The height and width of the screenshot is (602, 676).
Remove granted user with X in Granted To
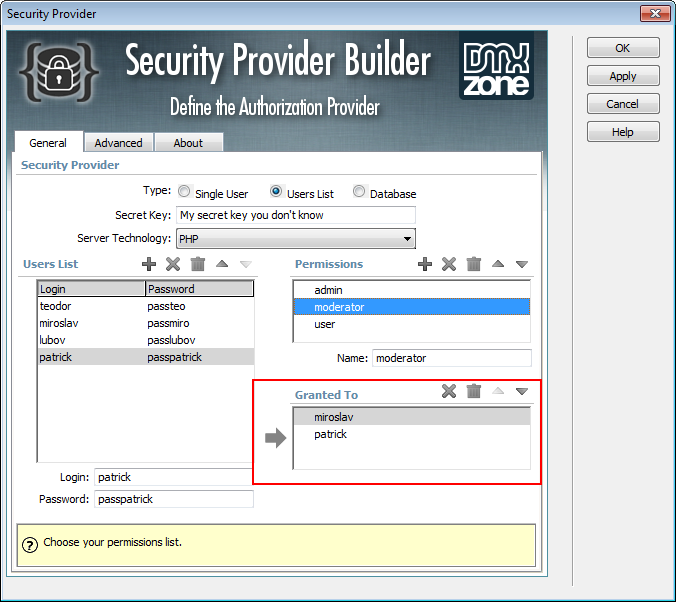click(449, 391)
